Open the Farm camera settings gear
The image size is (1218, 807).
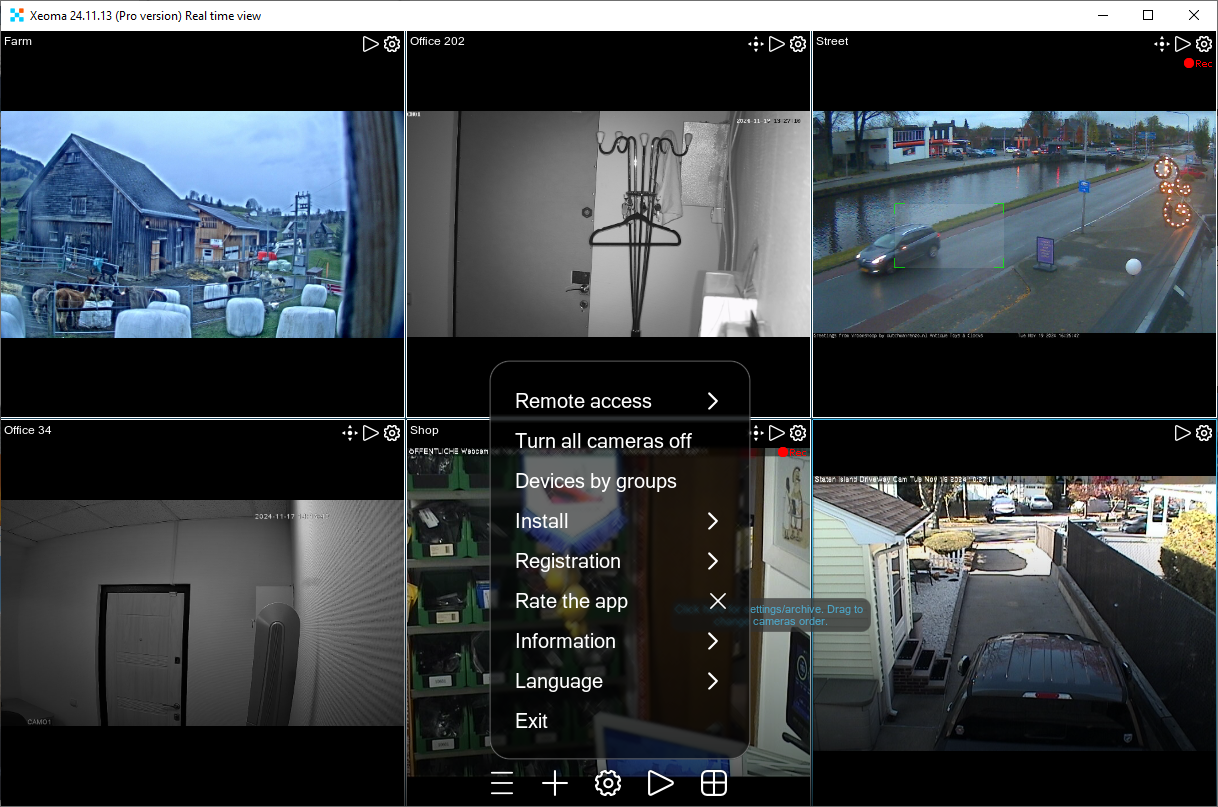(392, 44)
